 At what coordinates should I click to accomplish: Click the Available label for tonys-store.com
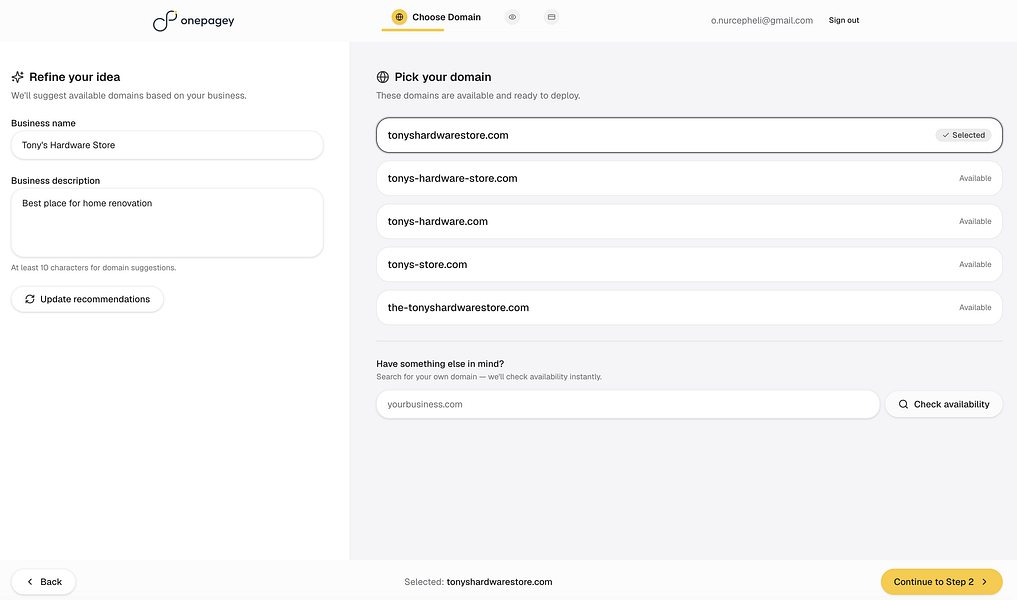(975, 265)
